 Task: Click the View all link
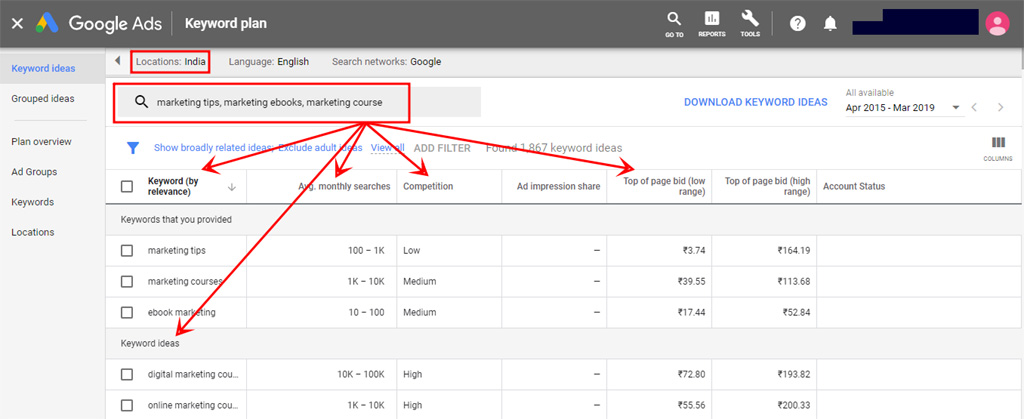click(388, 148)
